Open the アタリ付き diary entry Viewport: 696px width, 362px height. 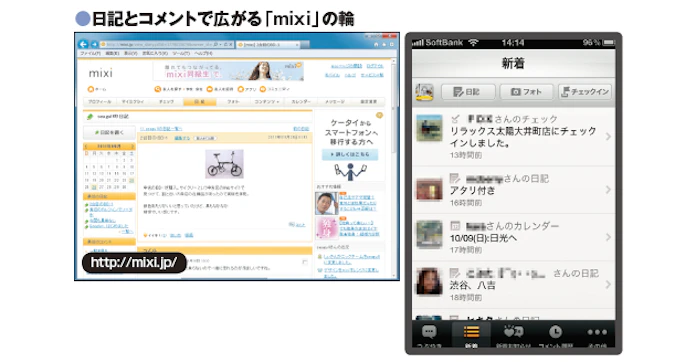(x=514, y=190)
